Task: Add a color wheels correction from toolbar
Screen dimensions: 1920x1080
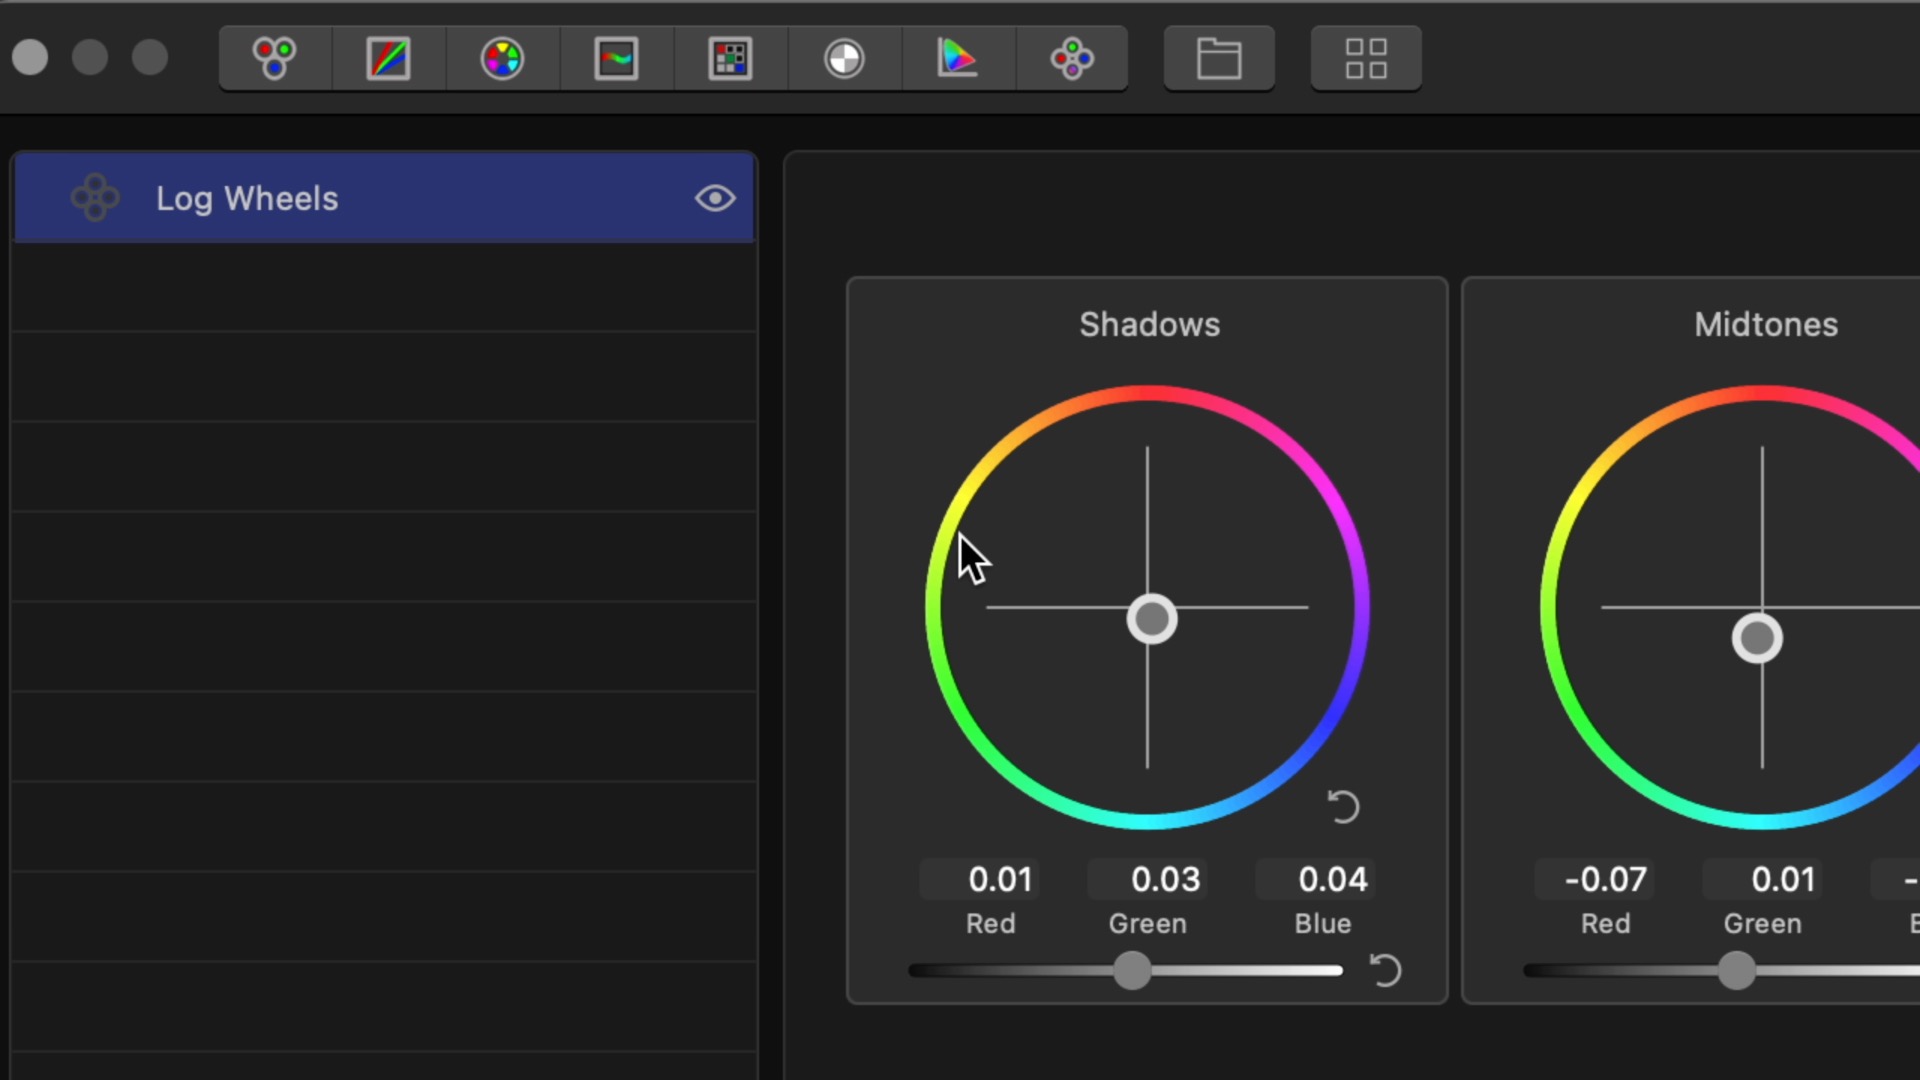Action: pos(274,58)
